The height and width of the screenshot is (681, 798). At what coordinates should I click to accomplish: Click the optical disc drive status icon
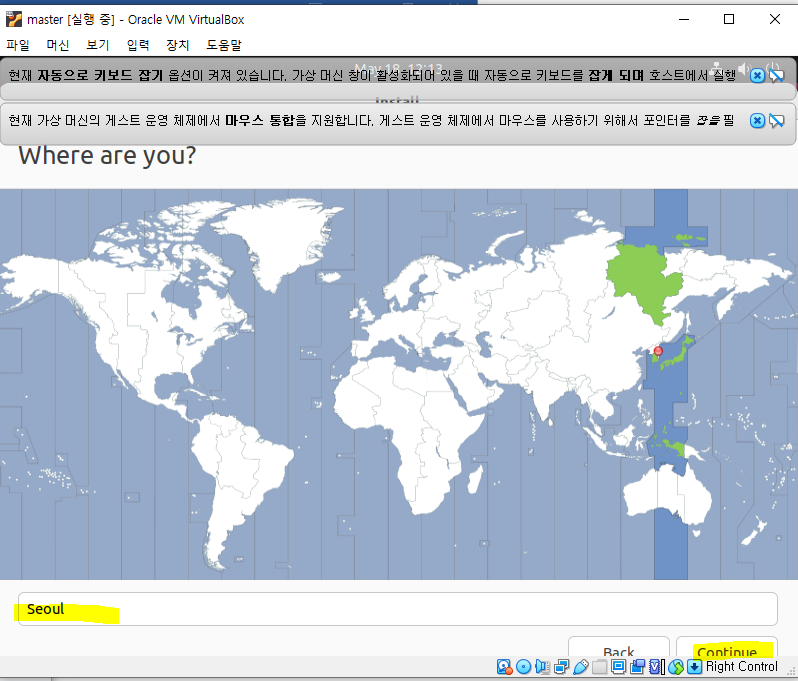(x=523, y=667)
